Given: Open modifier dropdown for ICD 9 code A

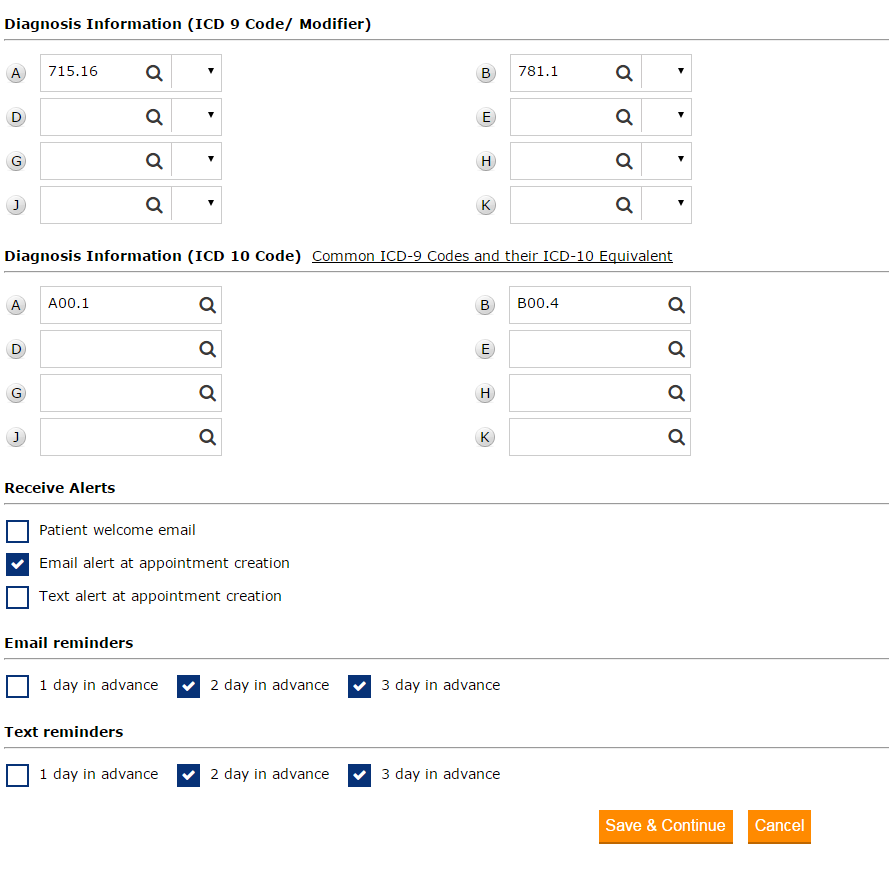Looking at the screenshot, I should (x=197, y=73).
